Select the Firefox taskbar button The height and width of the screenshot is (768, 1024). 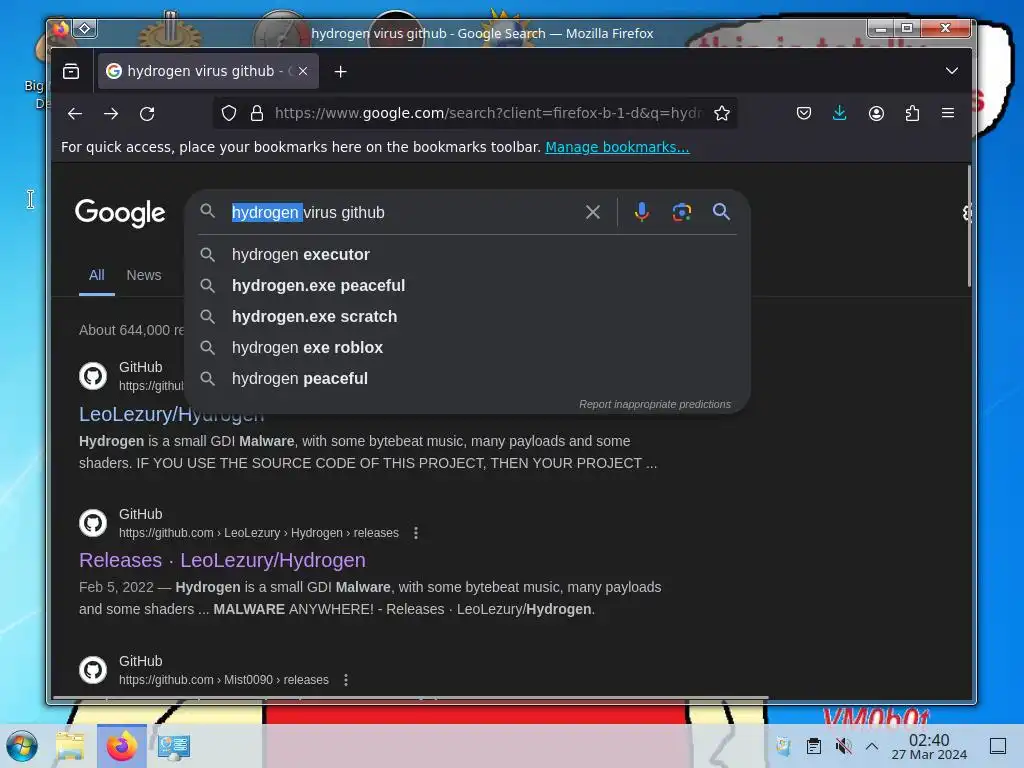122,746
